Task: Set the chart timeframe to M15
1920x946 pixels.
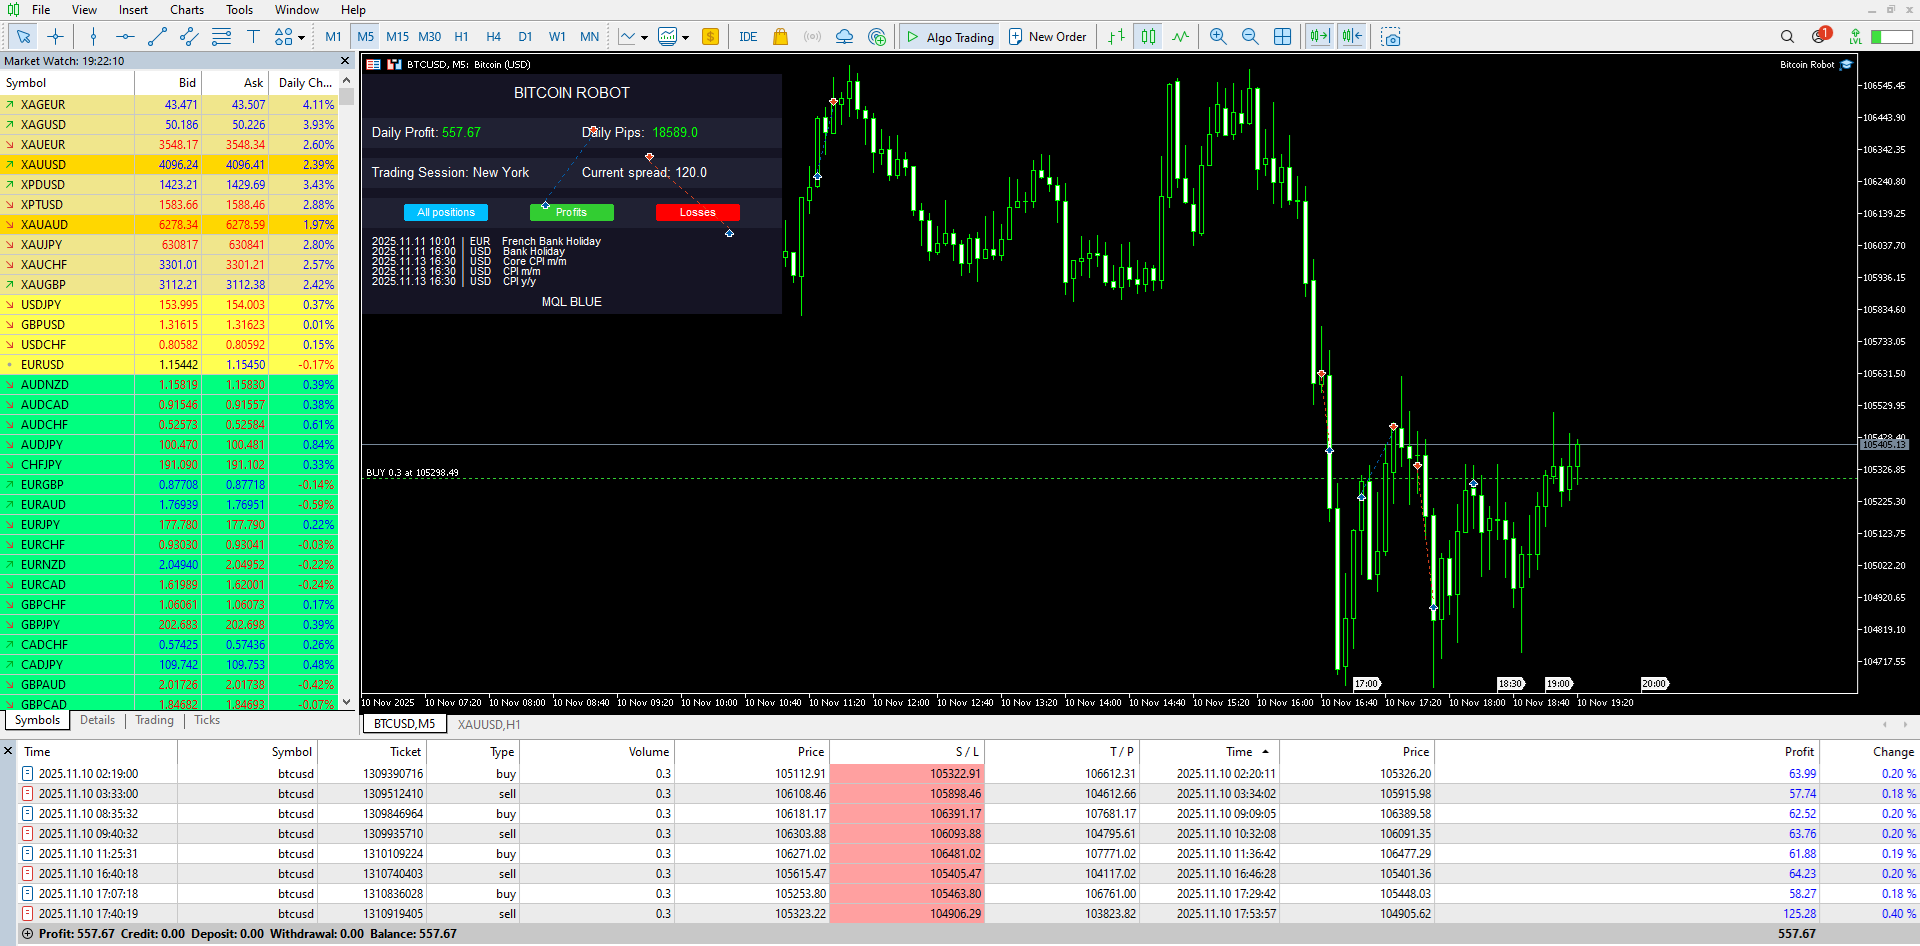Action: tap(397, 37)
